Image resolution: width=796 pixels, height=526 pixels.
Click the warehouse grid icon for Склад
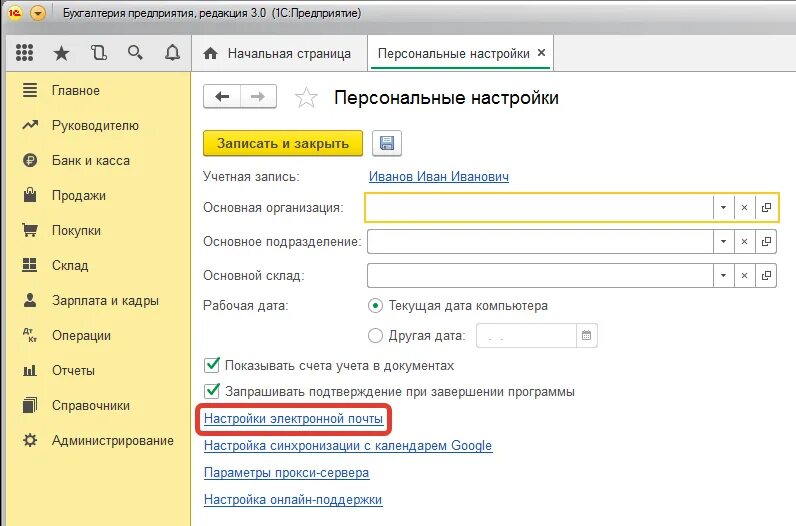point(30,265)
